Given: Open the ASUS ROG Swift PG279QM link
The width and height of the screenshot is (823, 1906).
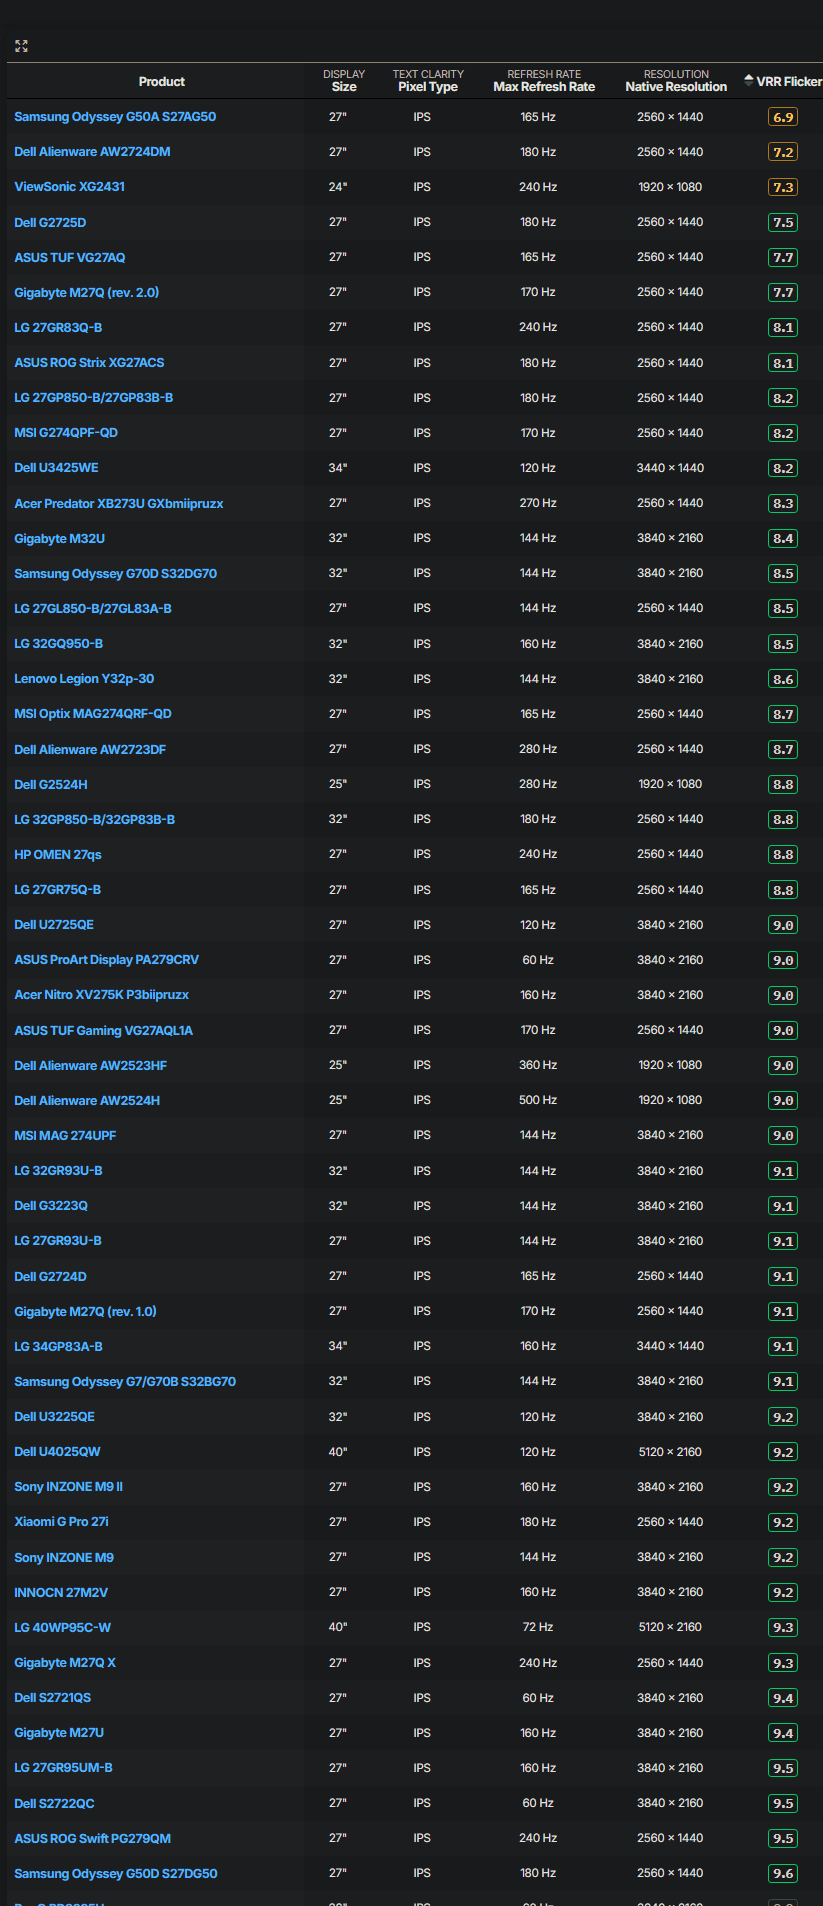Looking at the screenshot, I should pos(93,1838).
